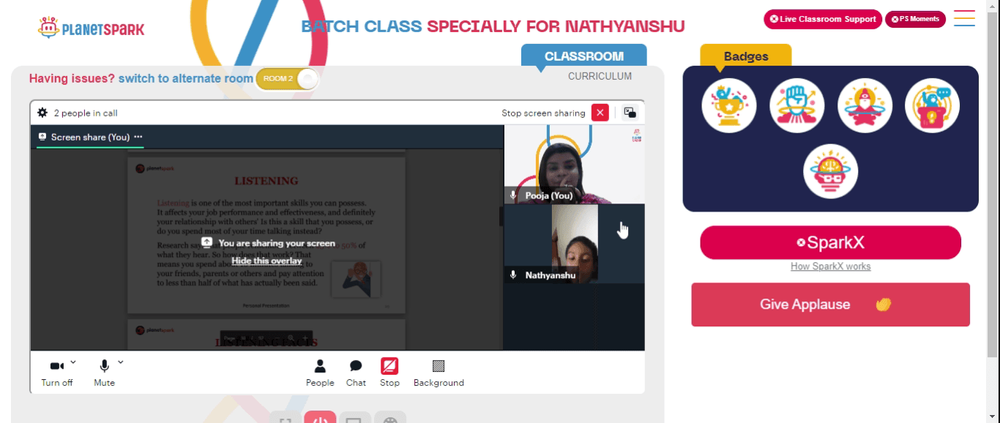Open the picture-in-picture icon beside stop sharing
Screen dimensions: 1000x423
point(630,113)
